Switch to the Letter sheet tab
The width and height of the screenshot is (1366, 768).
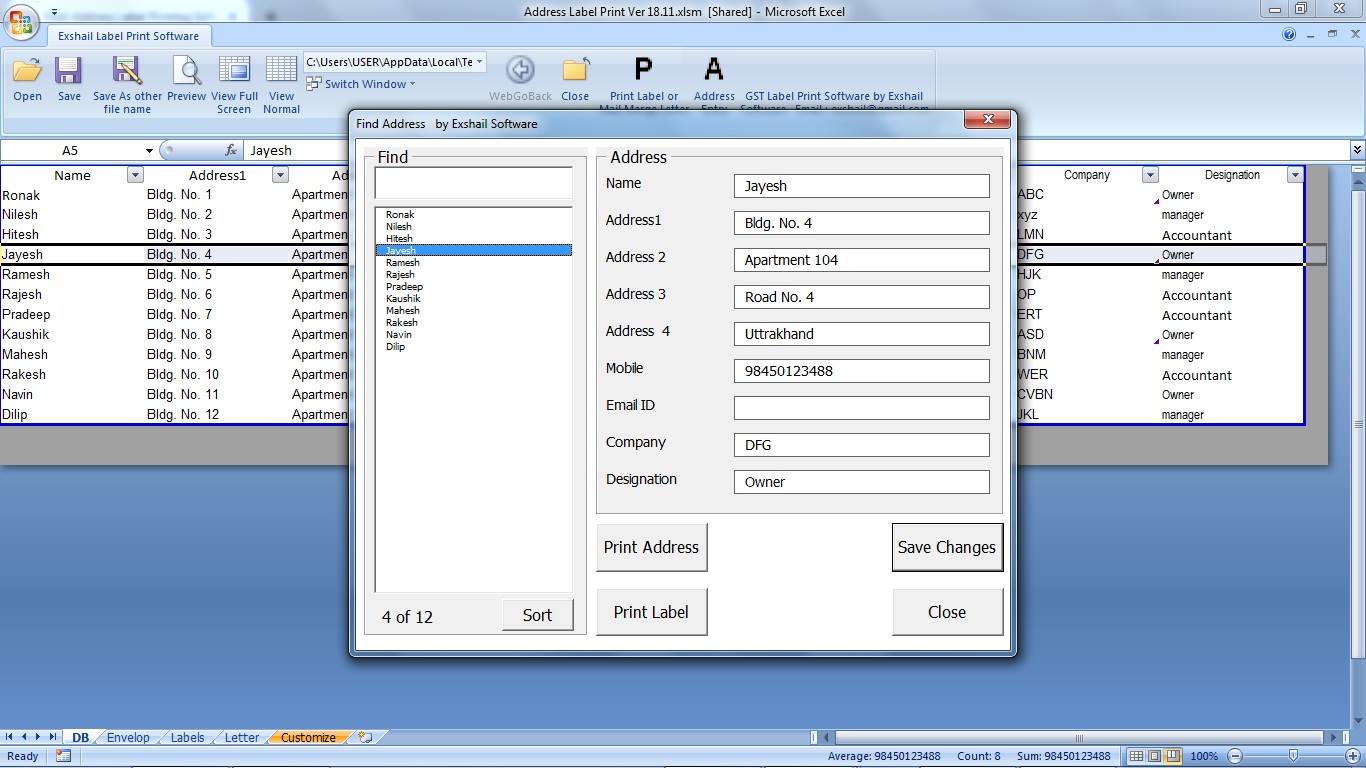242,738
